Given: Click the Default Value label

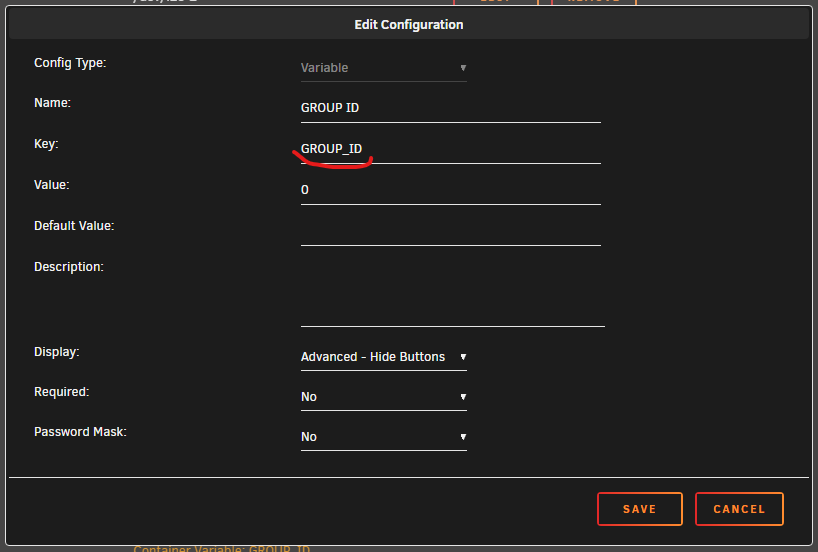Looking at the screenshot, I should [x=74, y=226].
